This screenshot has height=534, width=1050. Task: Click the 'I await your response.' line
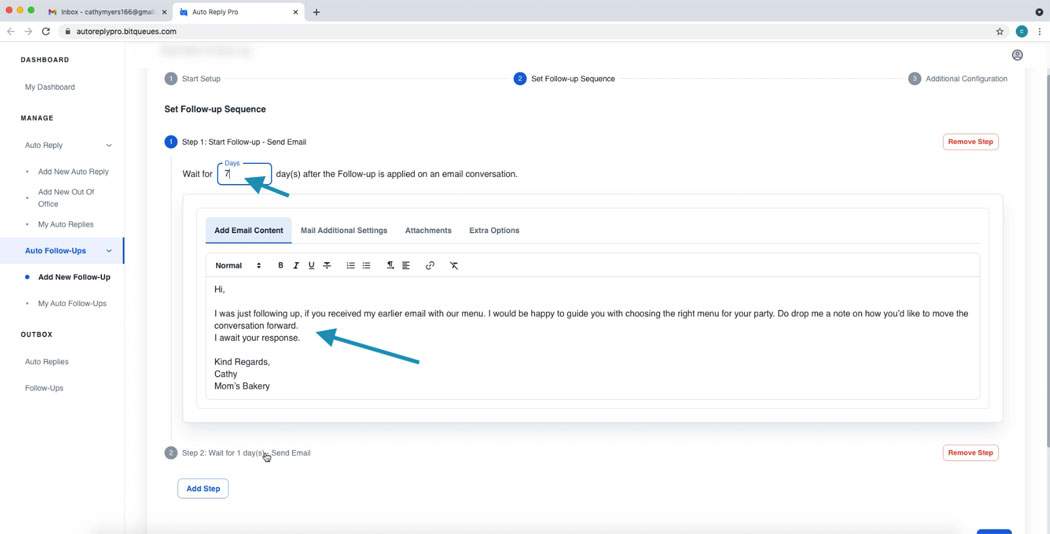pyautogui.click(x=257, y=338)
